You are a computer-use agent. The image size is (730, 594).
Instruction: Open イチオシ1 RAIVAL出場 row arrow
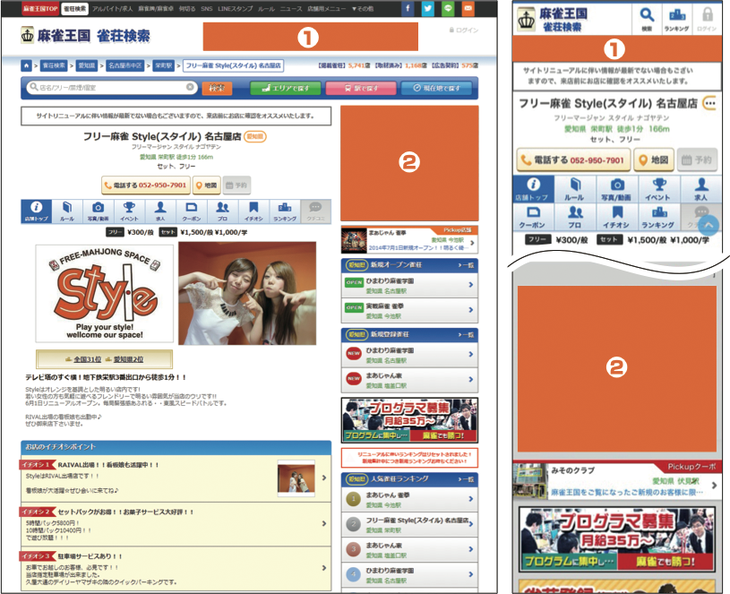pos(324,478)
